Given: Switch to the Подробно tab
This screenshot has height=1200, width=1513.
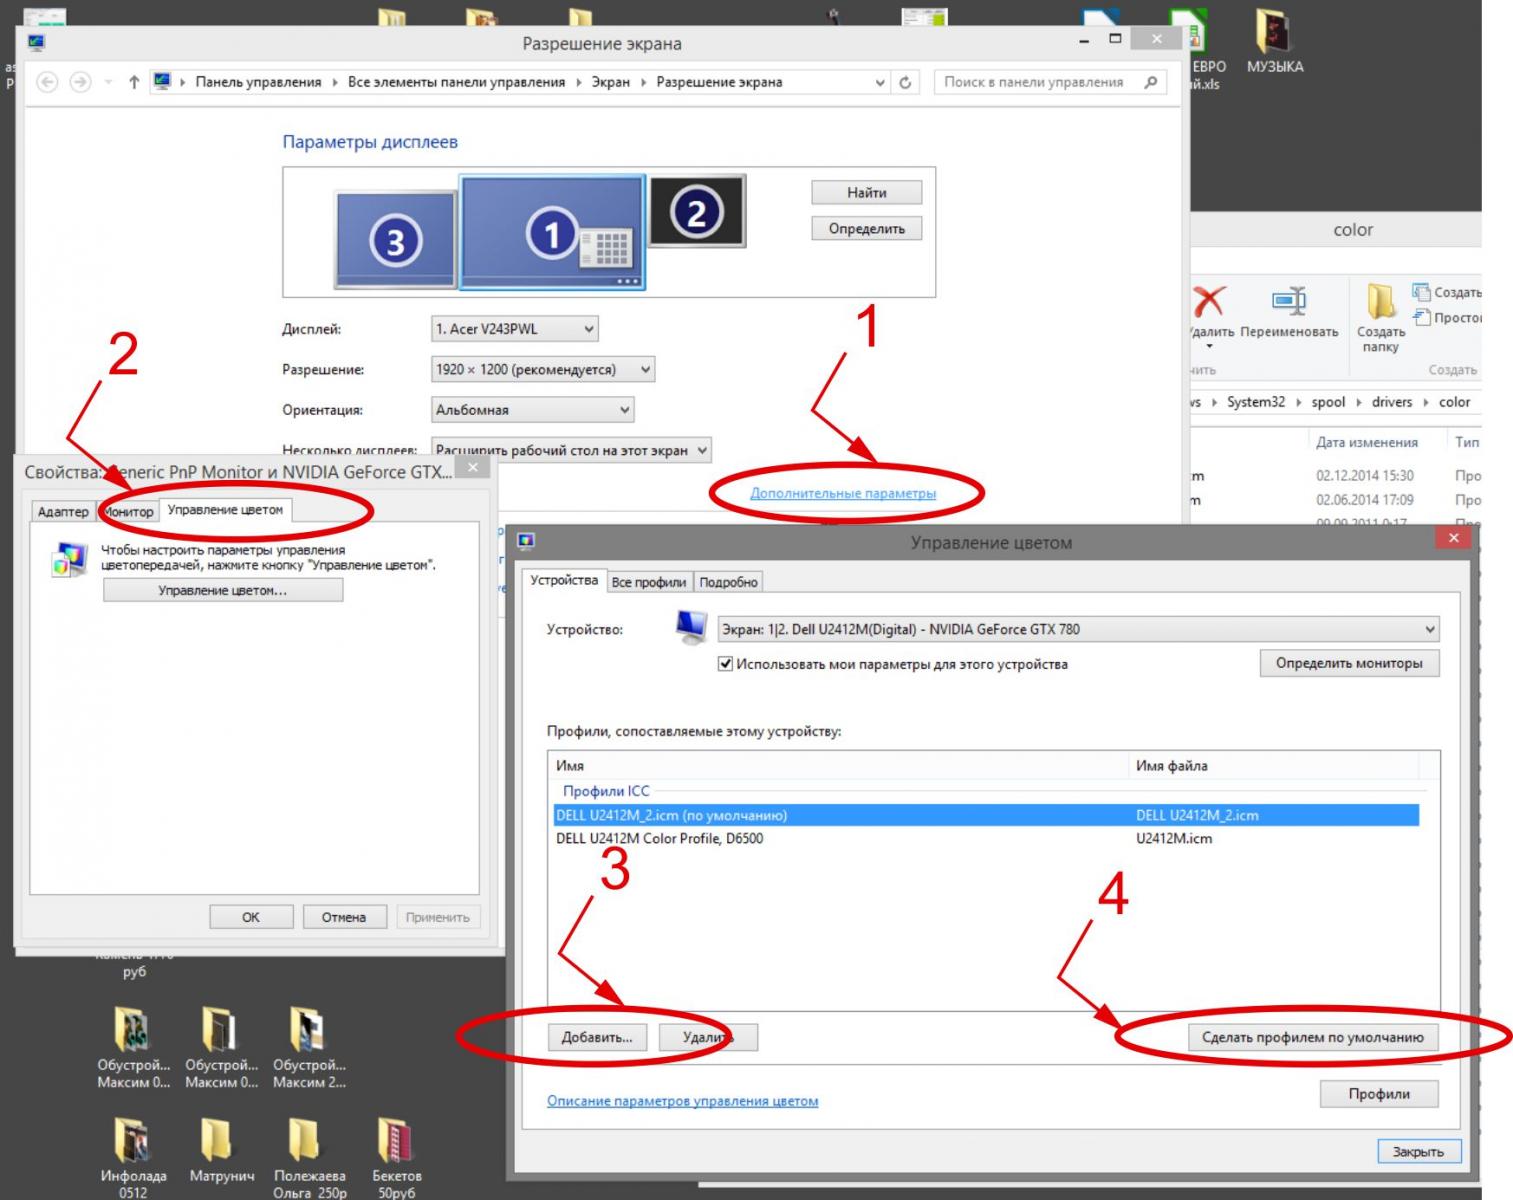Looking at the screenshot, I should tap(729, 582).
